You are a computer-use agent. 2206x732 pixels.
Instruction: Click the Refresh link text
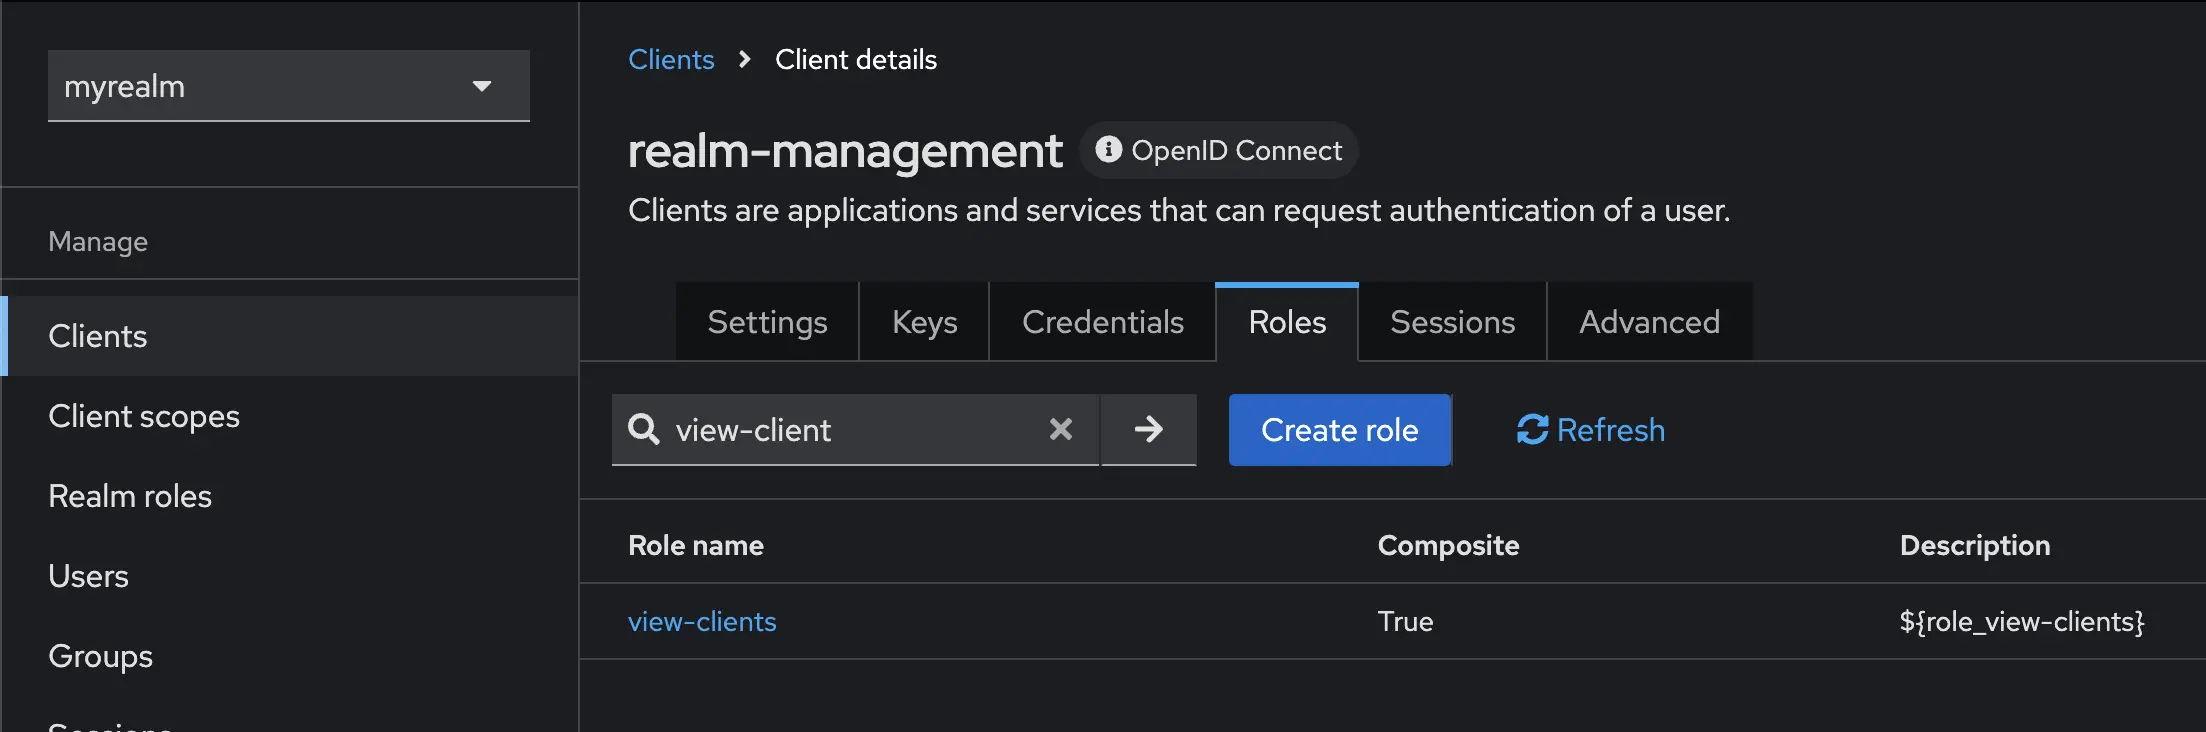point(1611,430)
